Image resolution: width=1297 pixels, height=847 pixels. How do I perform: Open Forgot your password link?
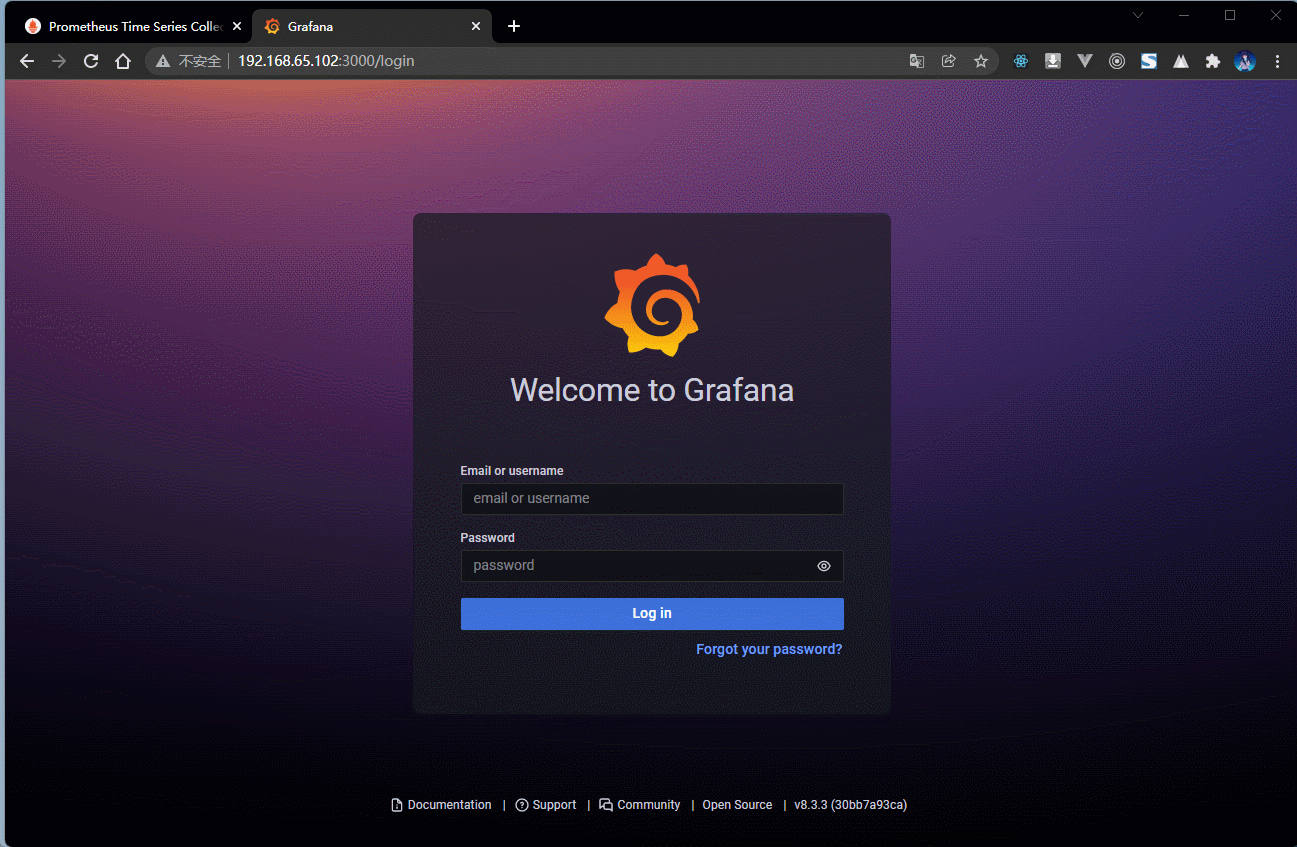click(769, 650)
